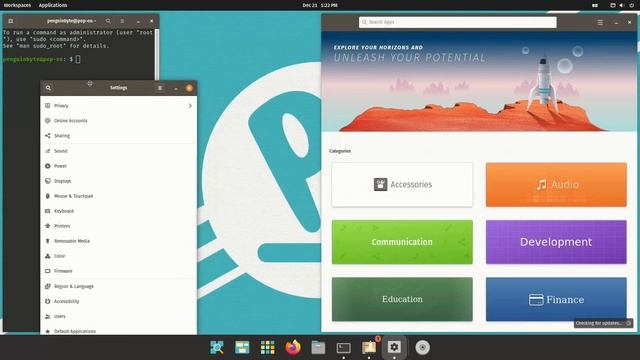Select Removable Media in the Settings sidebar
The image size is (640, 360).
(118, 241)
